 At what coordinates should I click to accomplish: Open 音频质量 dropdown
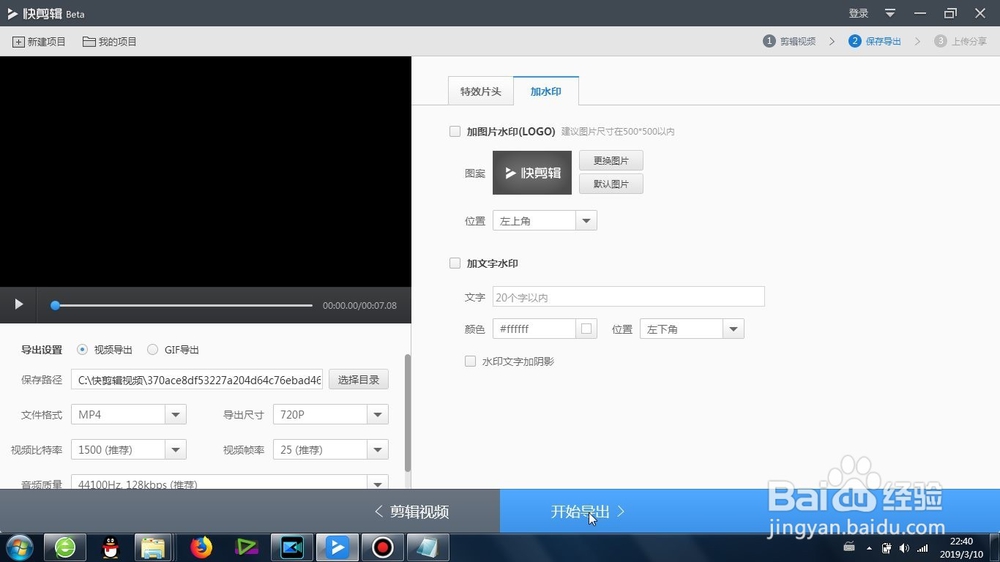click(230, 483)
